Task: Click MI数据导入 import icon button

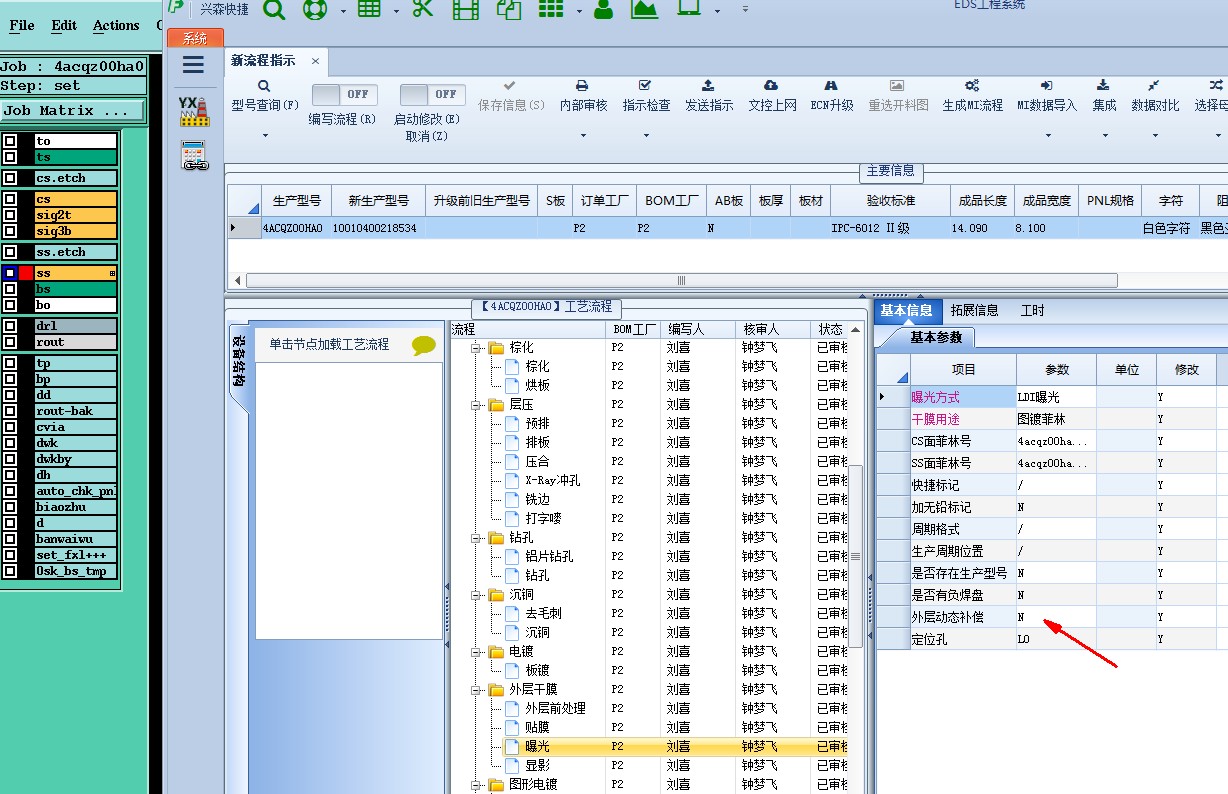Action: [x=1047, y=96]
